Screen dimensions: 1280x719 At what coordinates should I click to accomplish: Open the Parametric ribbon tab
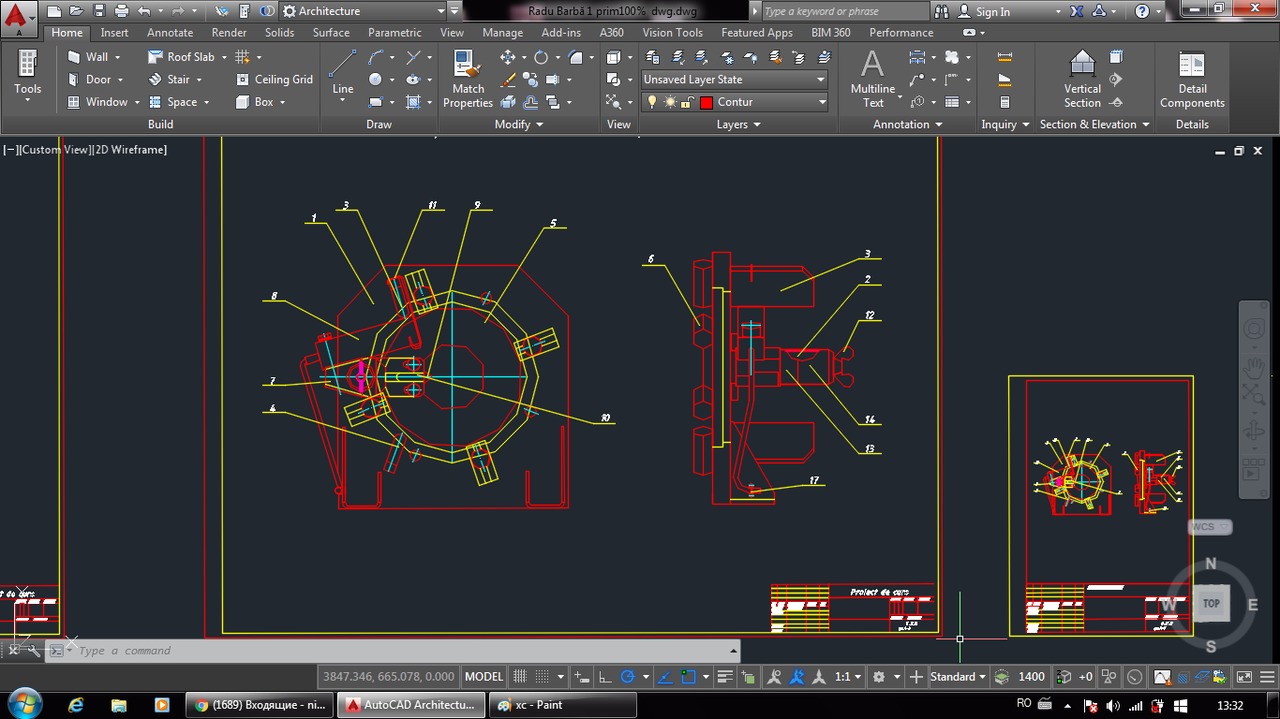(394, 32)
